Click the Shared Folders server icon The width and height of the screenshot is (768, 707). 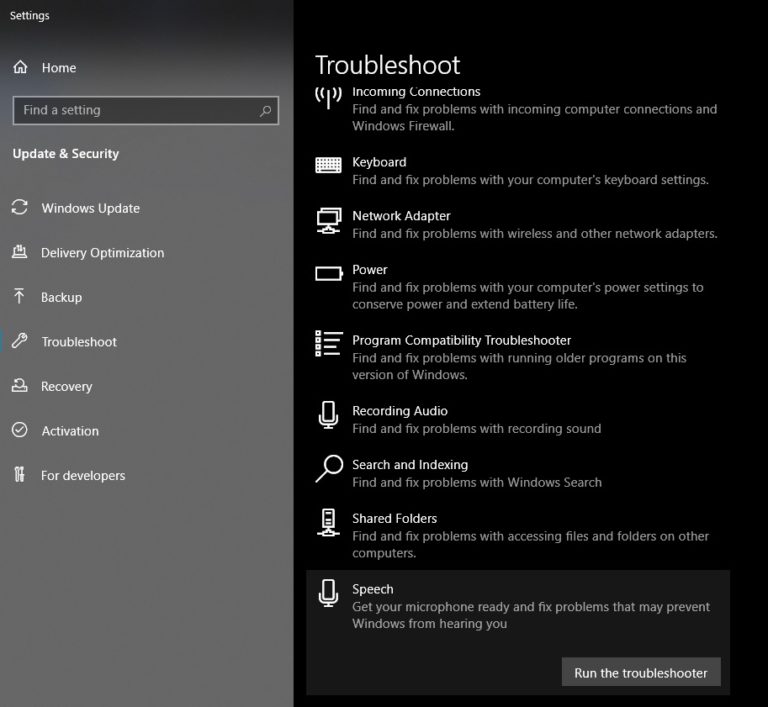coord(328,522)
